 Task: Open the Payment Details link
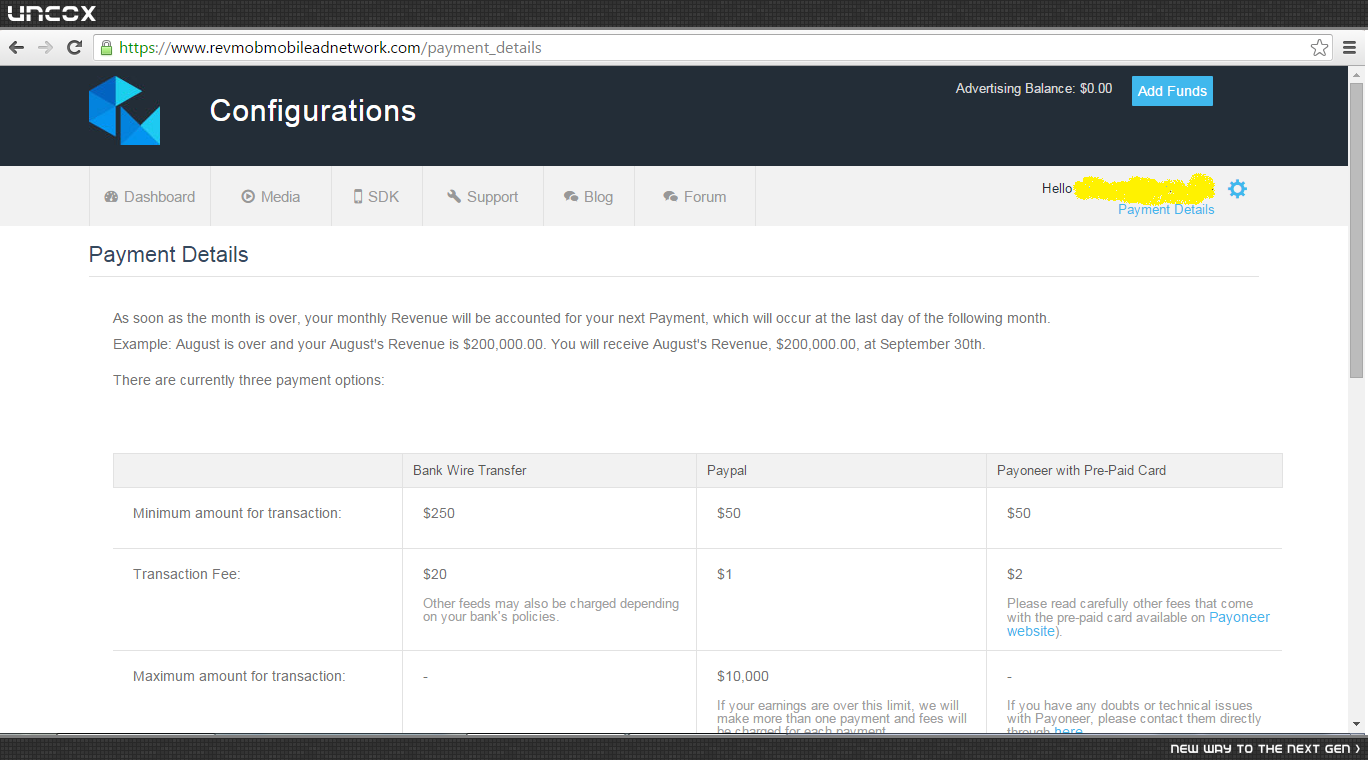pyautogui.click(x=1166, y=210)
